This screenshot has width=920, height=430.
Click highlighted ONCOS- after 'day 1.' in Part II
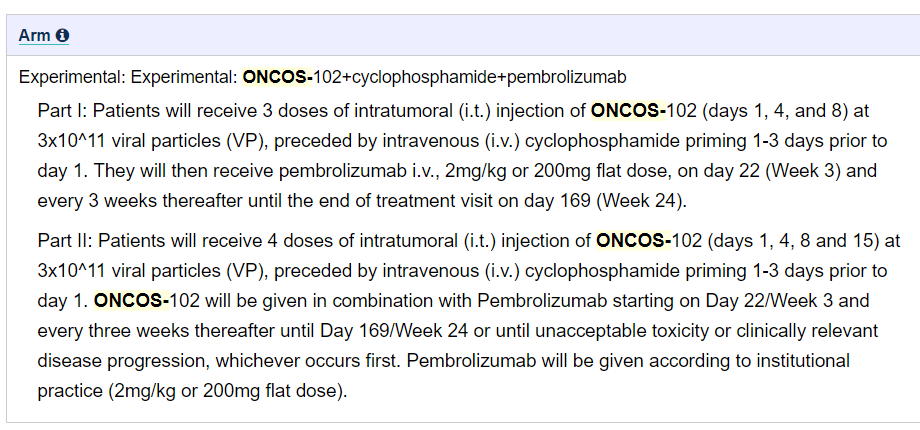point(131,301)
